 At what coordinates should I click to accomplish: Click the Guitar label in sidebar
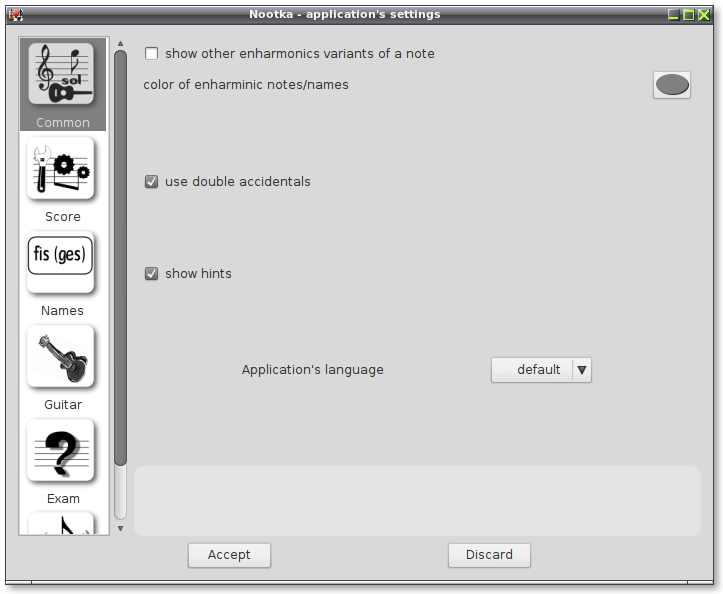click(63, 405)
